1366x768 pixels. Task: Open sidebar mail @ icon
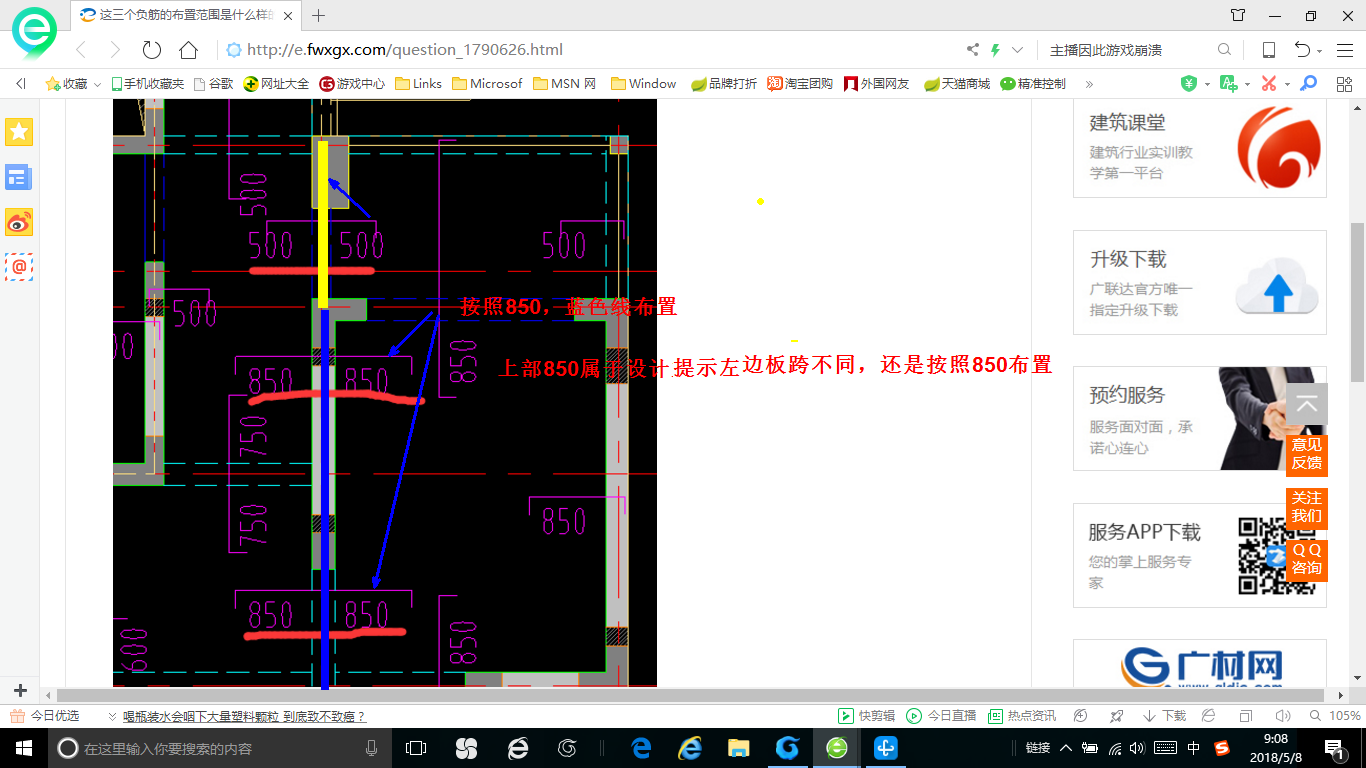point(19,266)
